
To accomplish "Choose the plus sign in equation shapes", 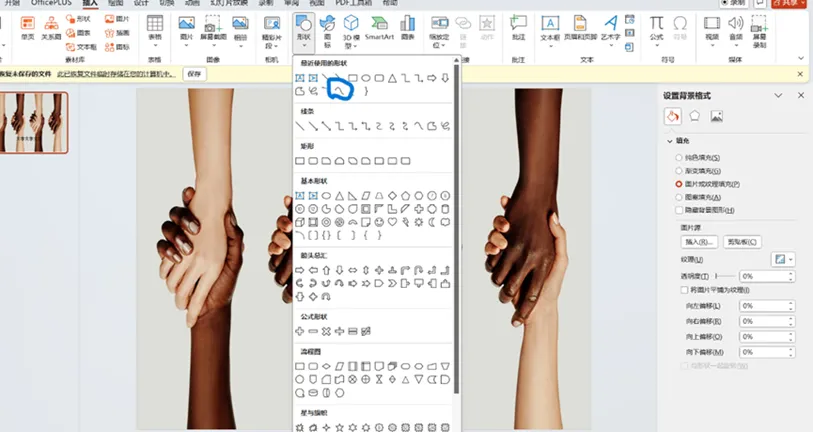I will [300, 331].
